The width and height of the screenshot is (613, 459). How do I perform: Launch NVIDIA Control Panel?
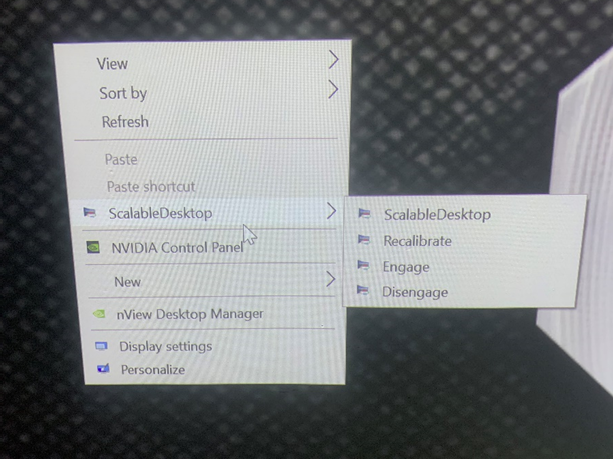click(x=177, y=247)
